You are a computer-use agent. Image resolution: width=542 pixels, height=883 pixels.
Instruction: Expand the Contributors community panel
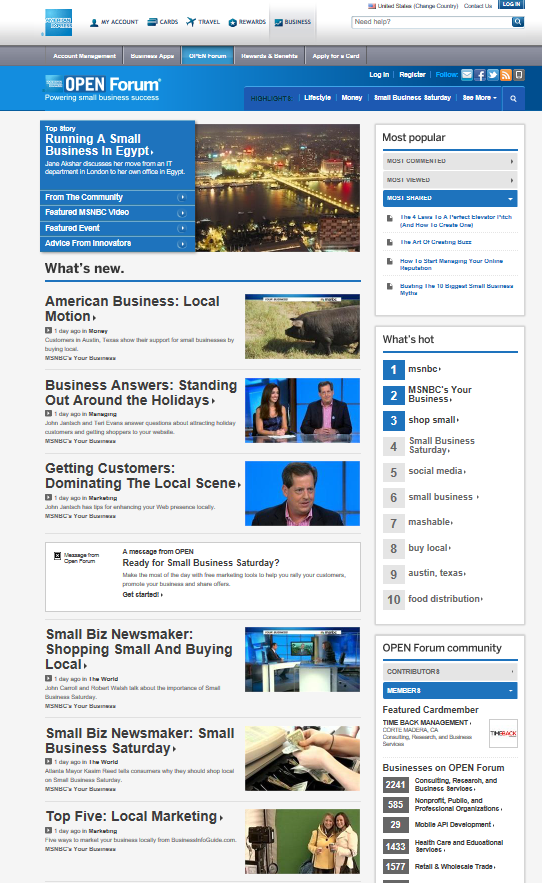pos(450,671)
